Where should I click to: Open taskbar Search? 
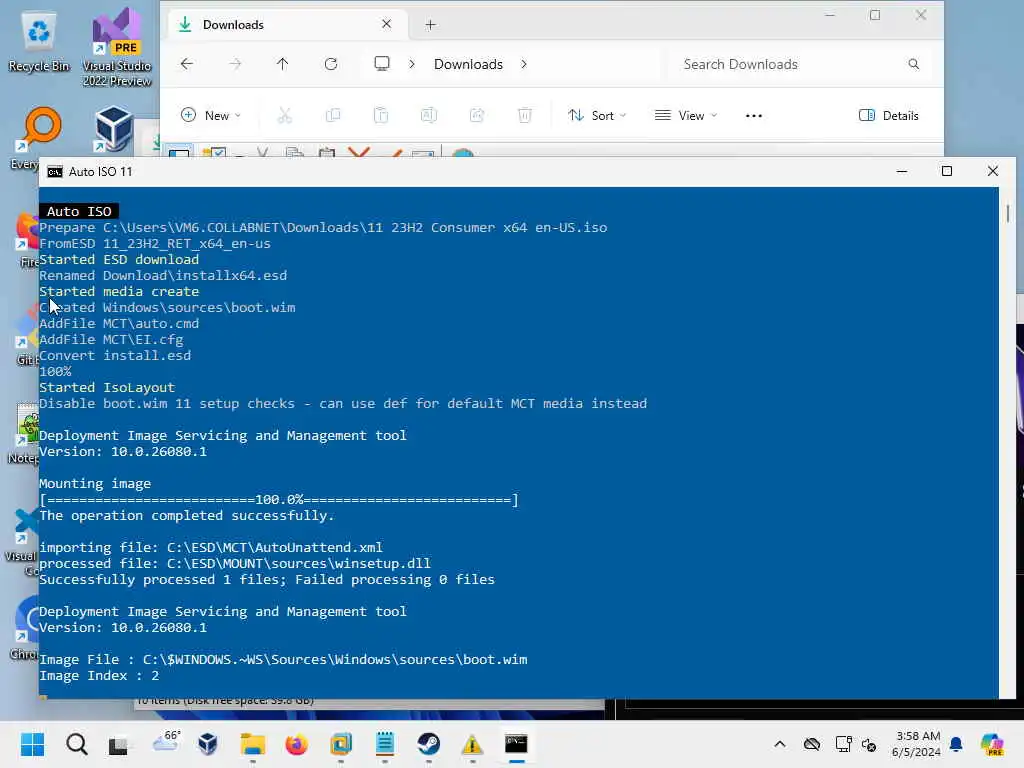click(76, 744)
